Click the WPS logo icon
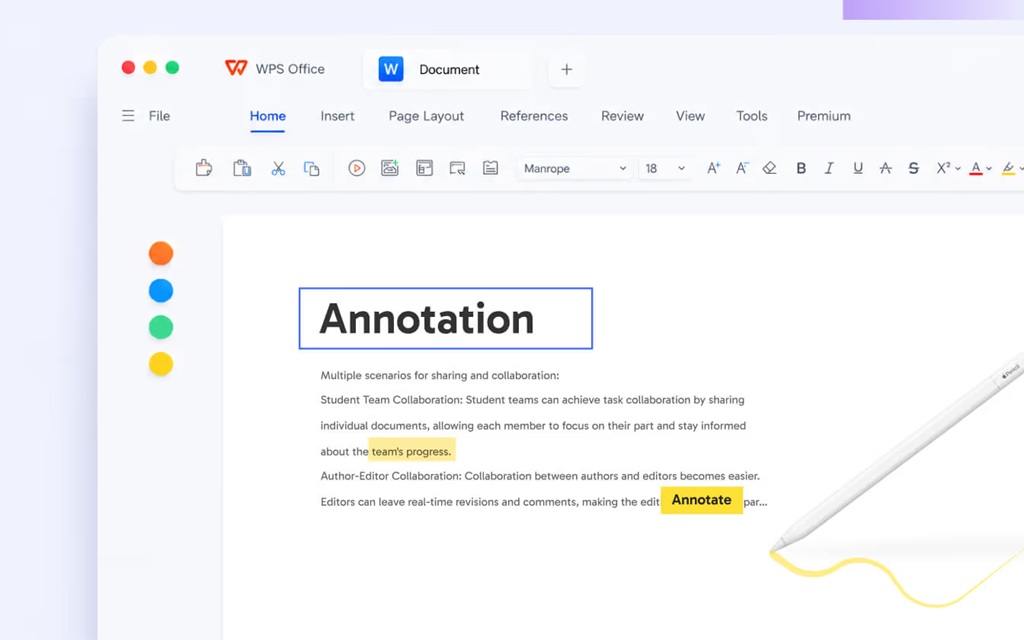This screenshot has height=640, width=1024. click(236, 68)
